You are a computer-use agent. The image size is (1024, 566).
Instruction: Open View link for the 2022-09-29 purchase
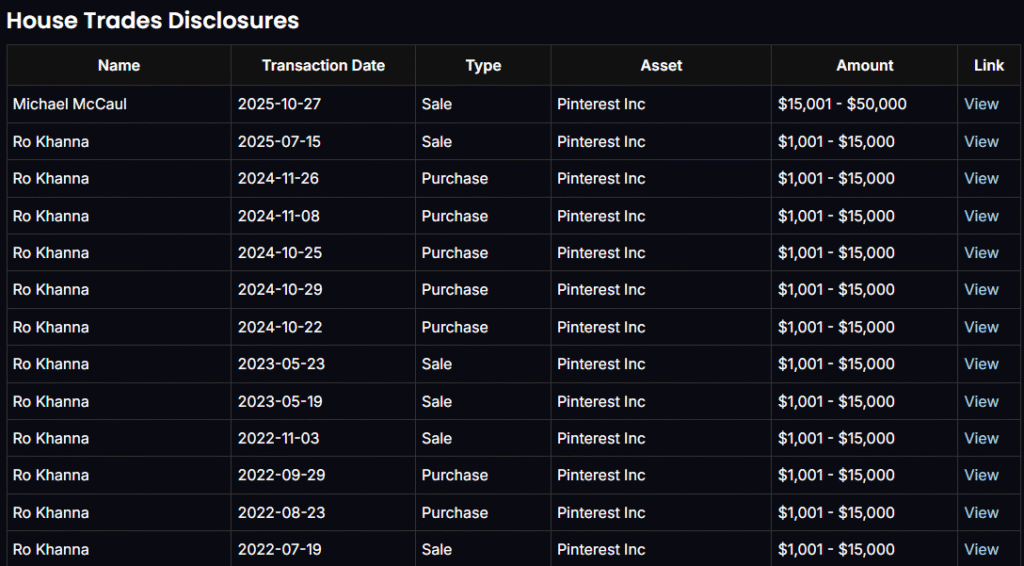981,475
